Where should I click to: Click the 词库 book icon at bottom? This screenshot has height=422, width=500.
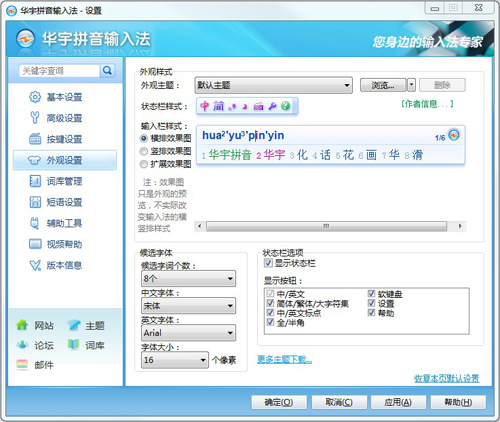73,344
